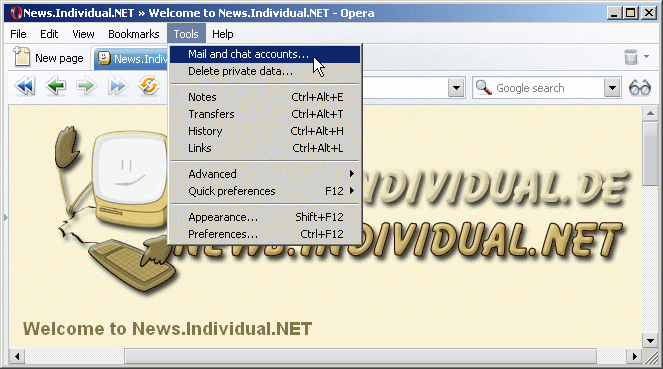Click the News.Individual tab favicon
This screenshot has height=369, width=663.
pyautogui.click(x=104, y=58)
